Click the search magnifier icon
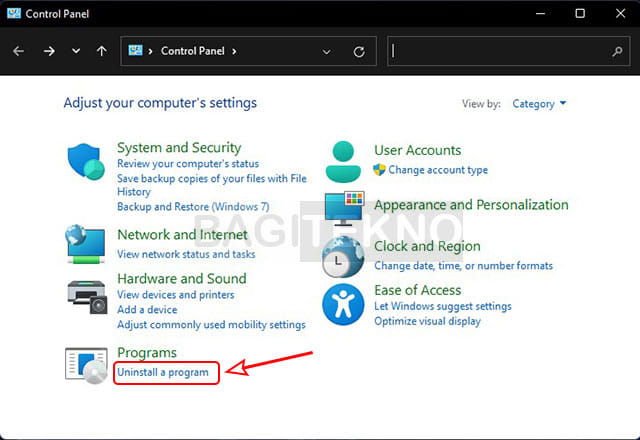The height and width of the screenshot is (440, 640). tap(618, 51)
